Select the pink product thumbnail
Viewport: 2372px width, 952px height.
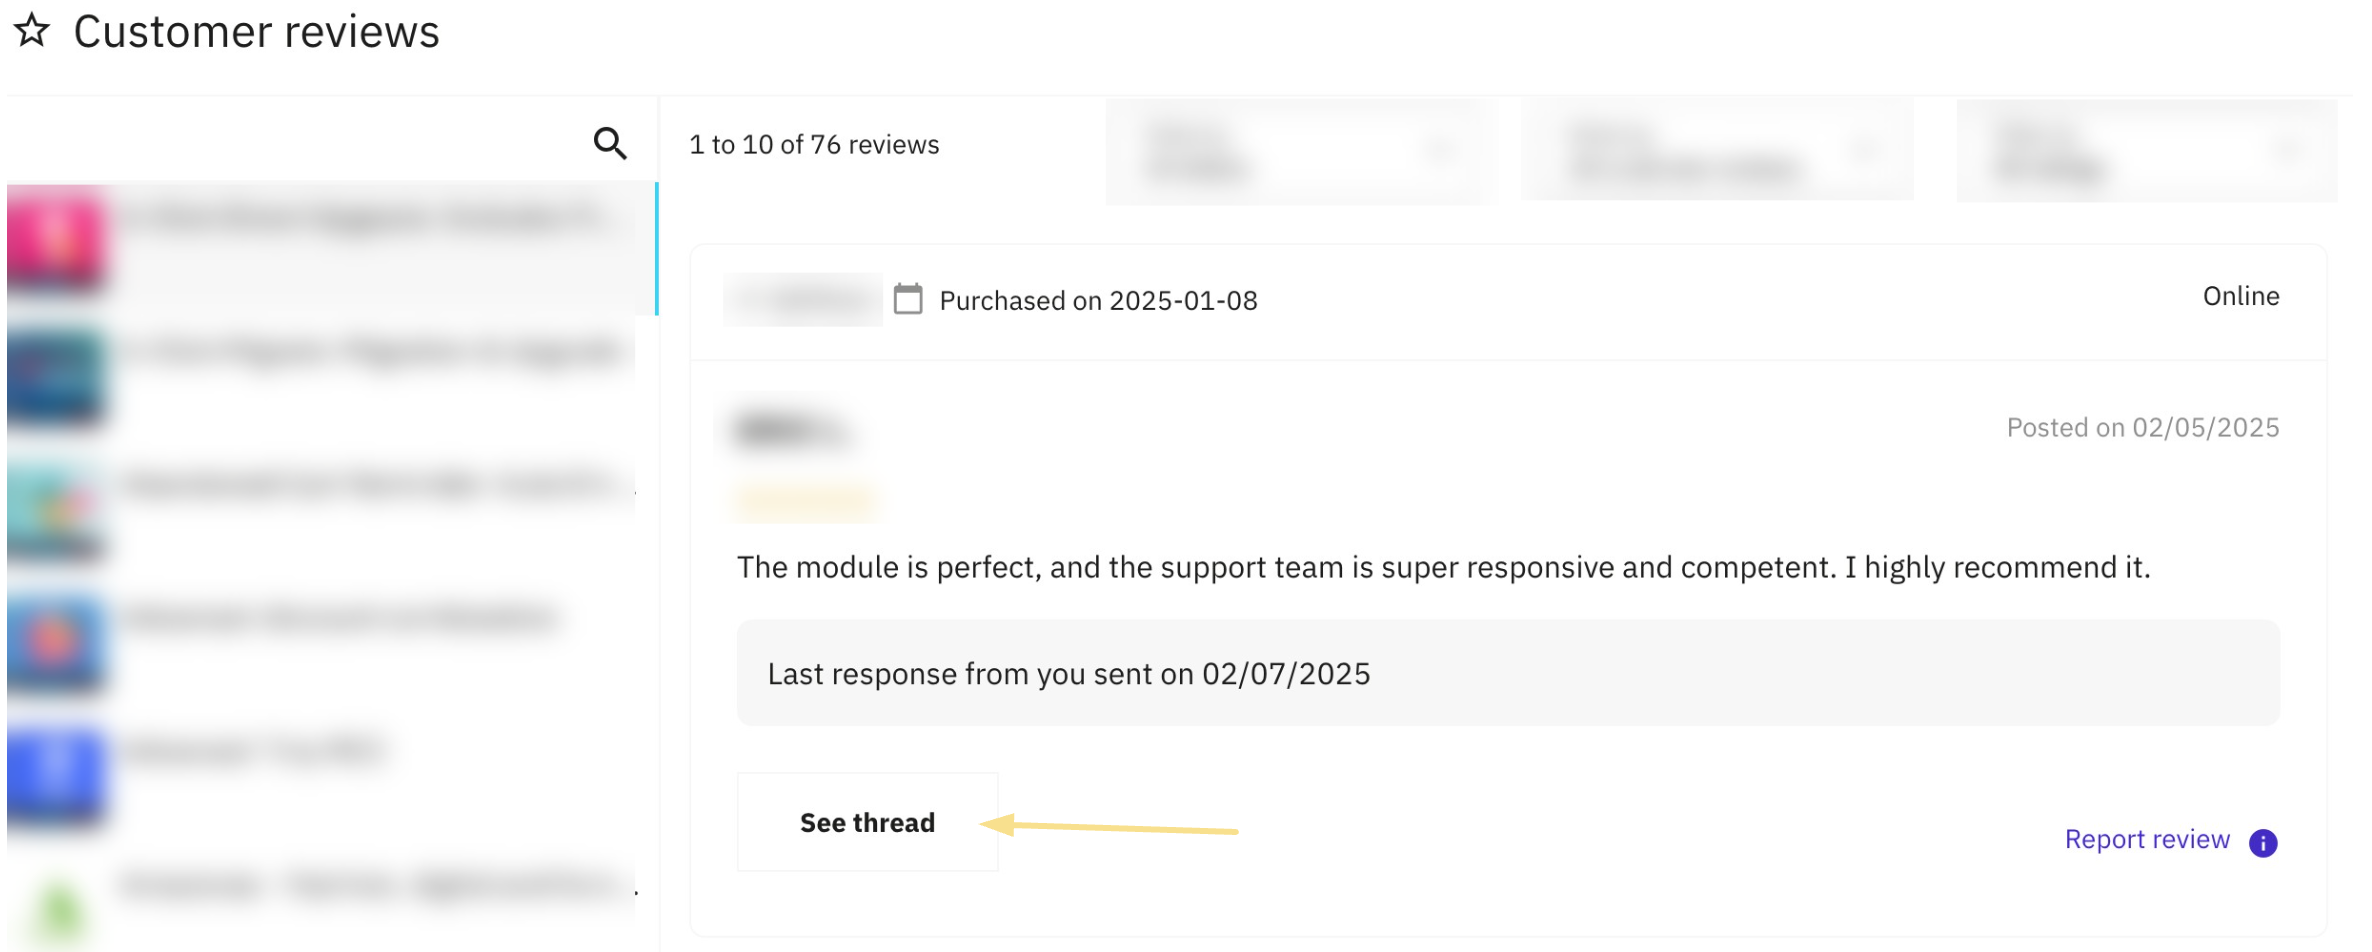(56, 239)
